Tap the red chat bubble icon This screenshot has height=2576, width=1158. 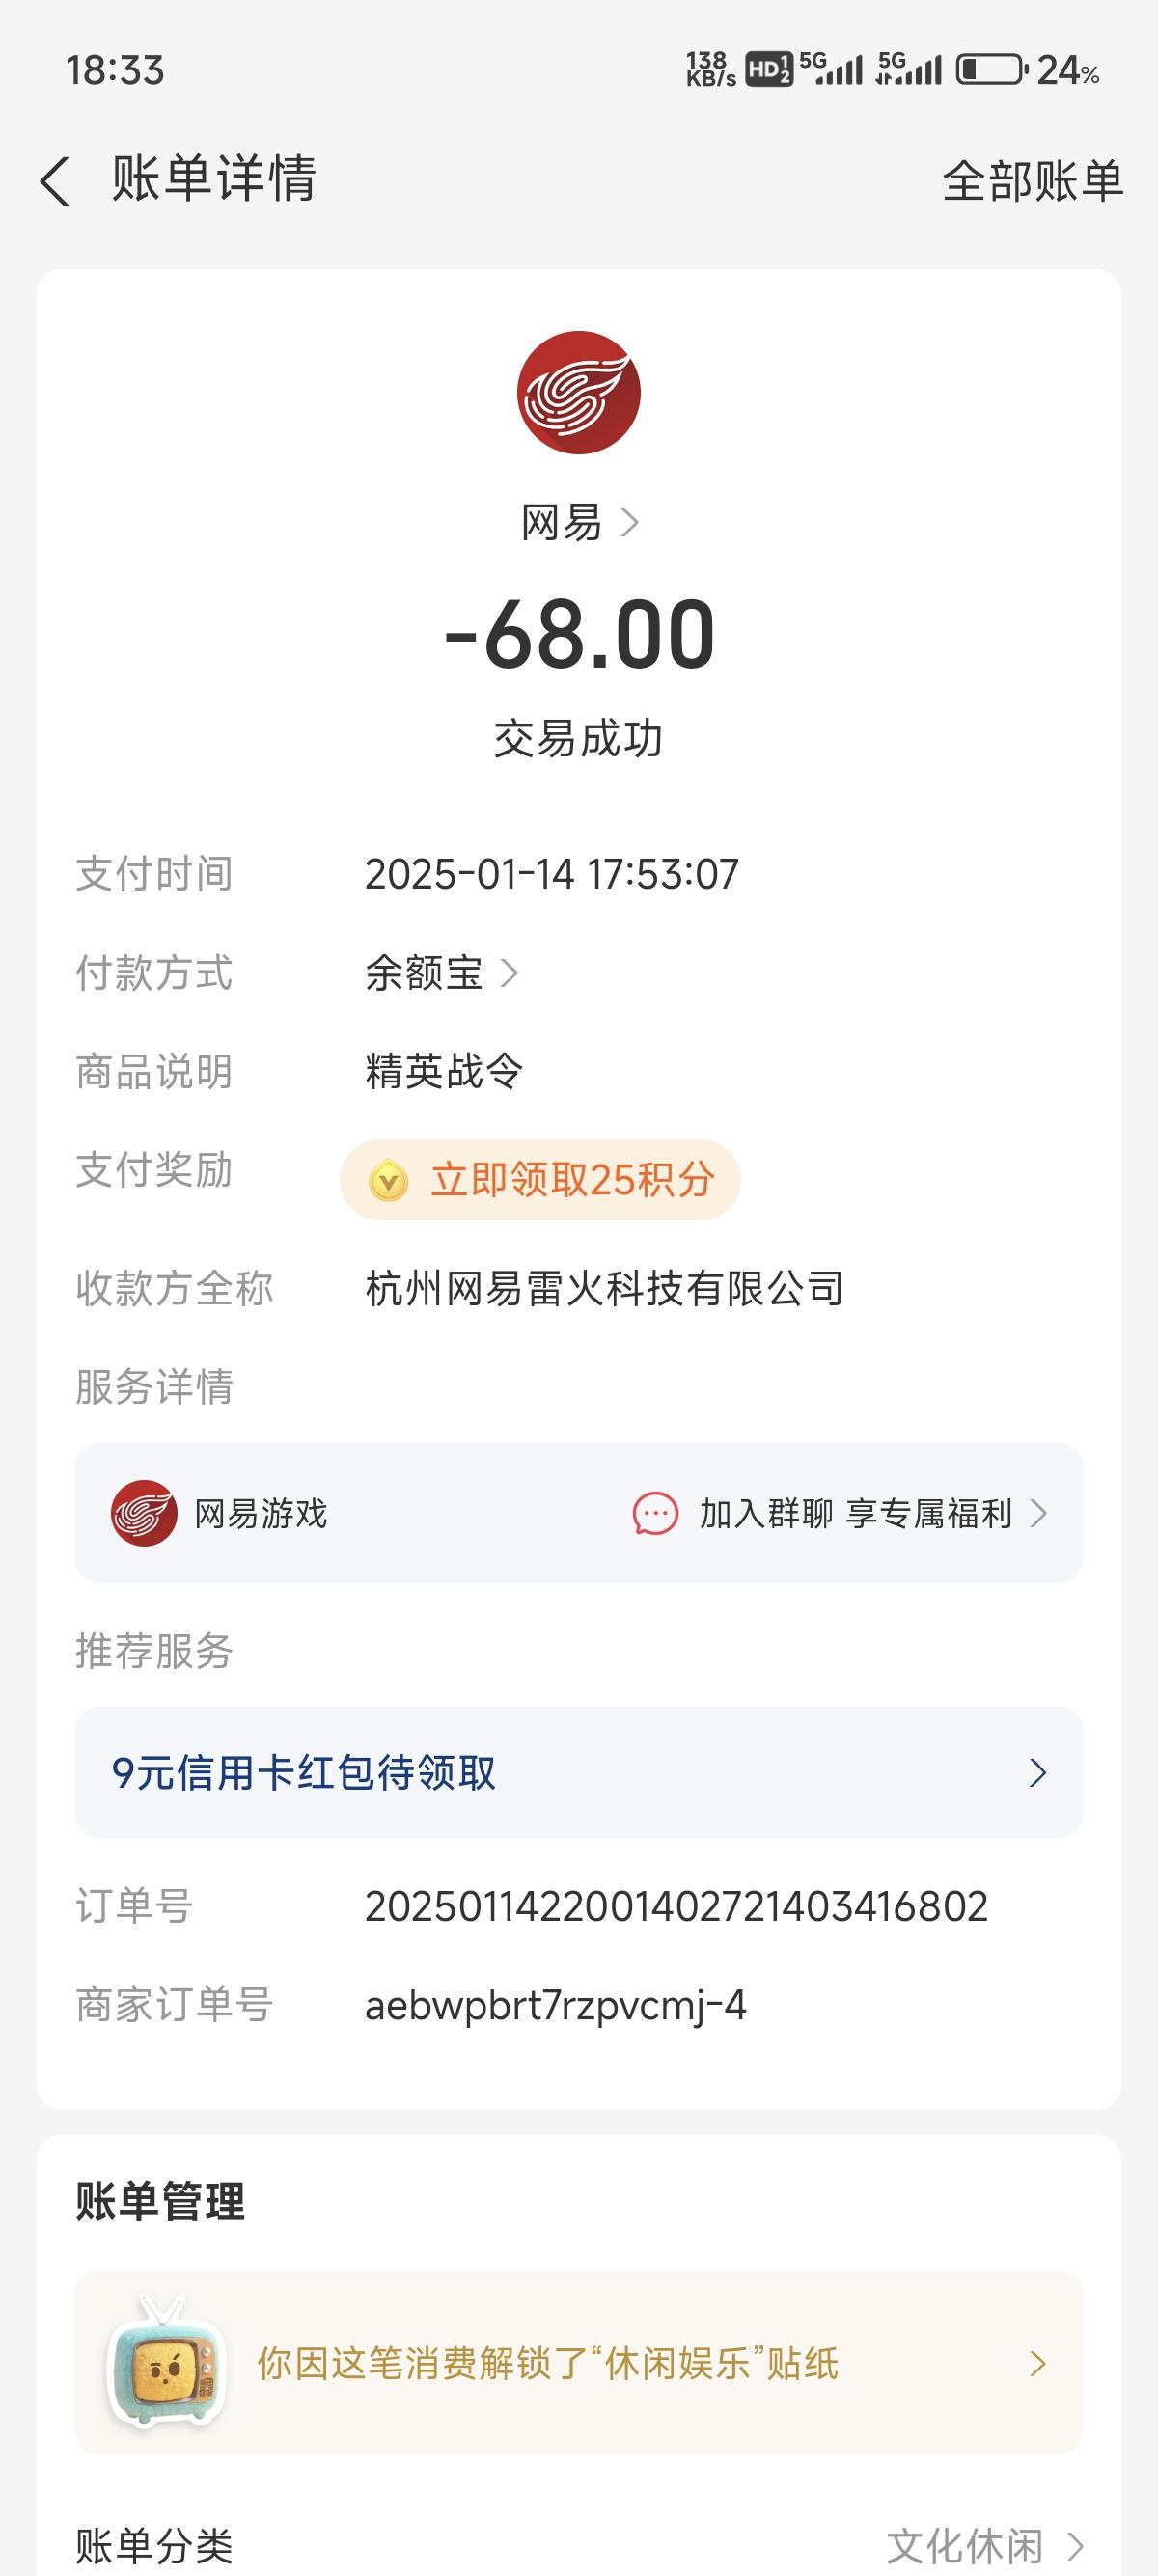pyautogui.click(x=655, y=1513)
